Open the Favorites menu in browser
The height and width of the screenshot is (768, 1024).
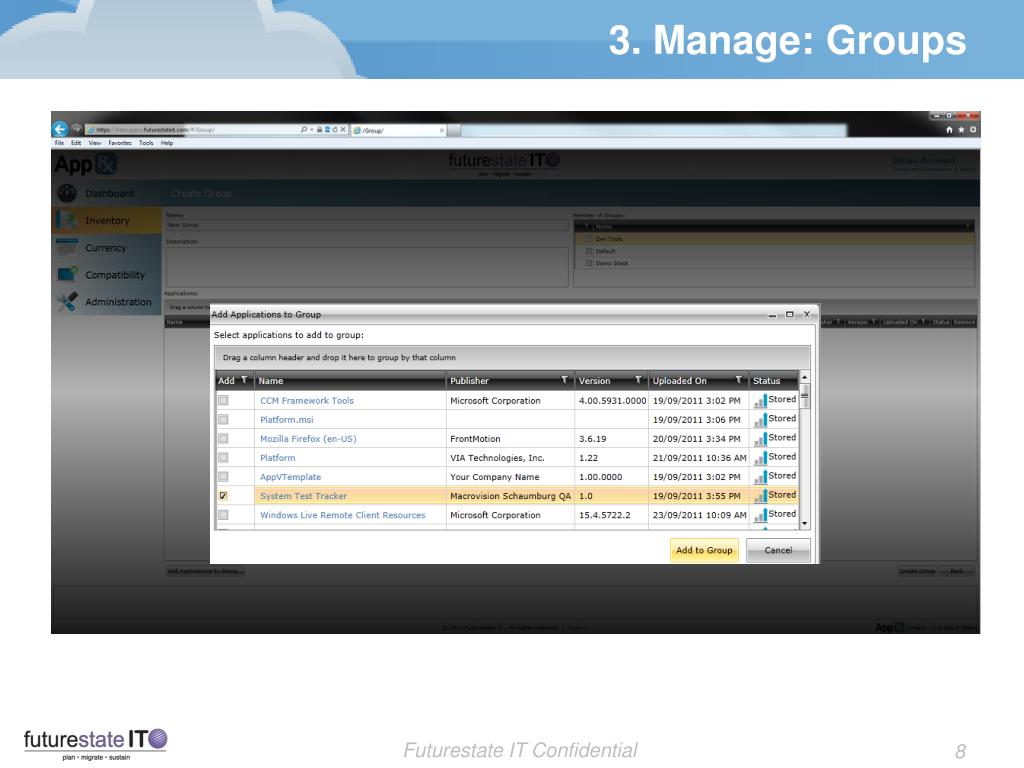(120, 143)
